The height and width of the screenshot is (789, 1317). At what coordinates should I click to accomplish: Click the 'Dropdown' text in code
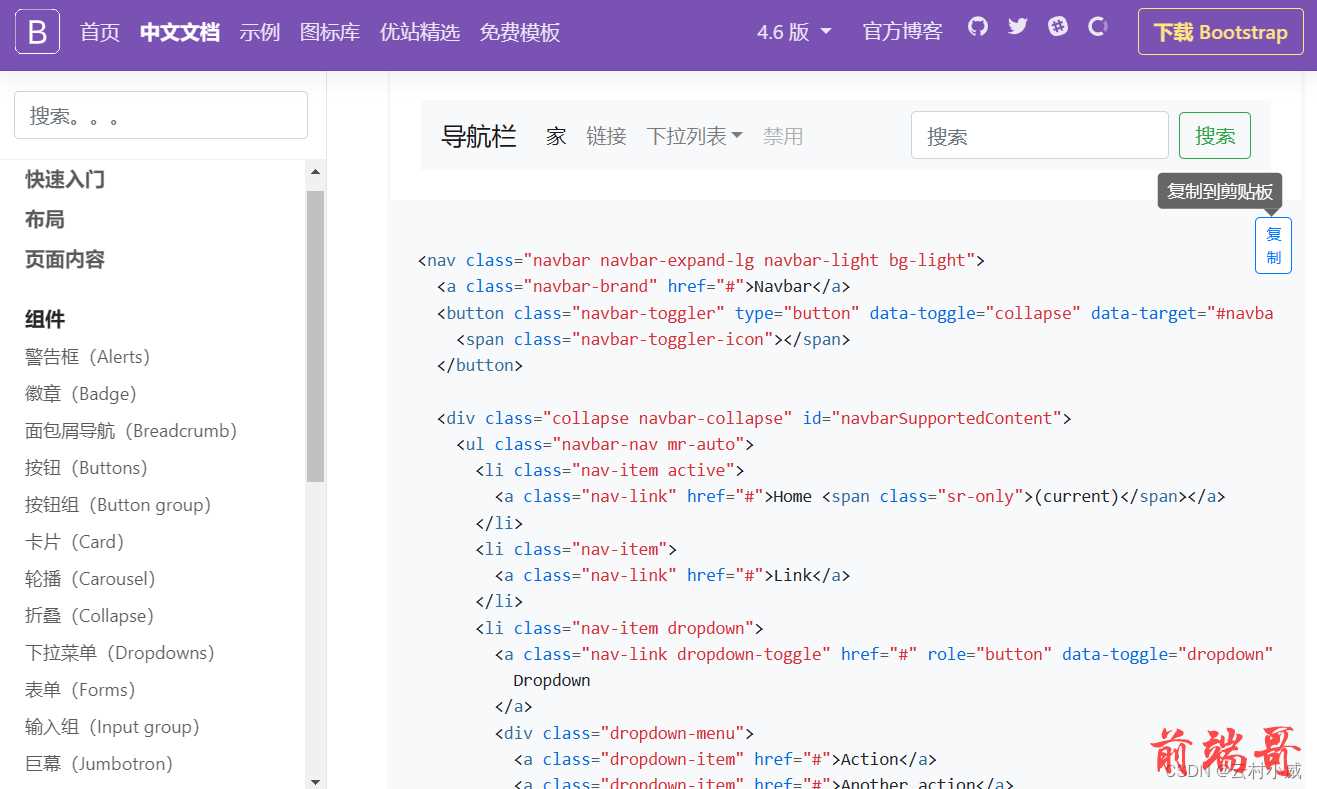(552, 680)
